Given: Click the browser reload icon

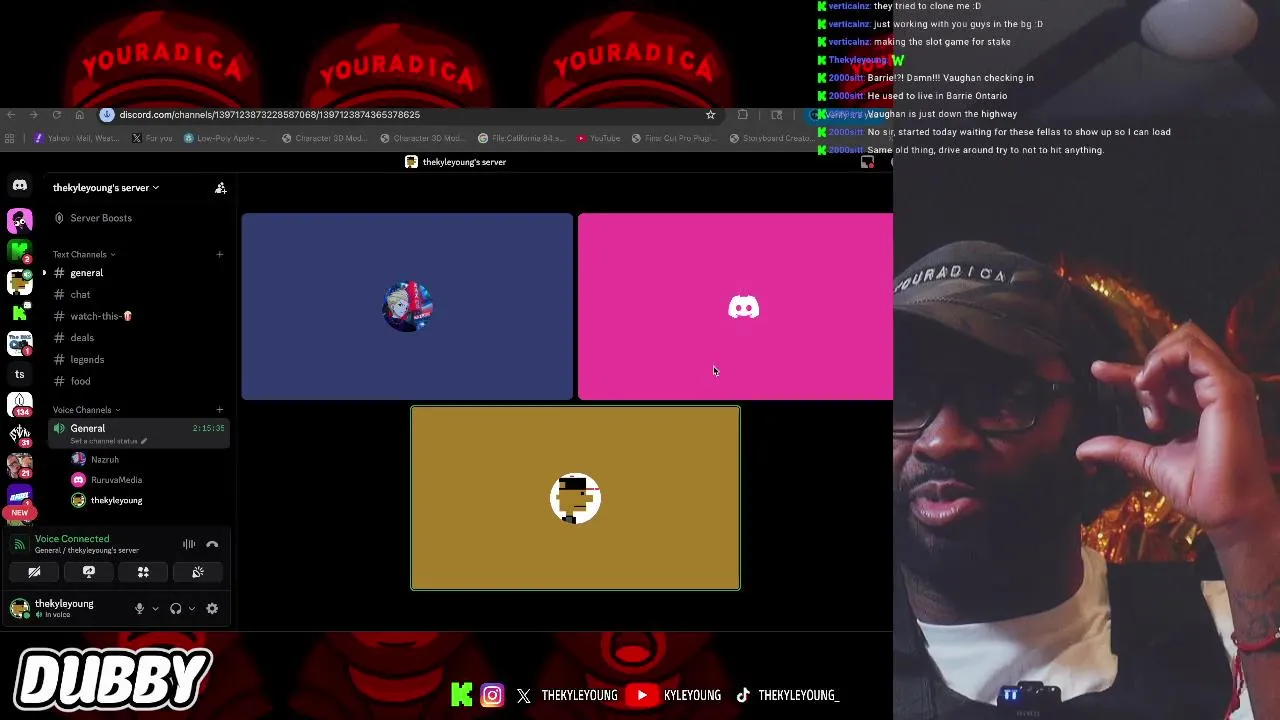Looking at the screenshot, I should pyautogui.click(x=57, y=115).
